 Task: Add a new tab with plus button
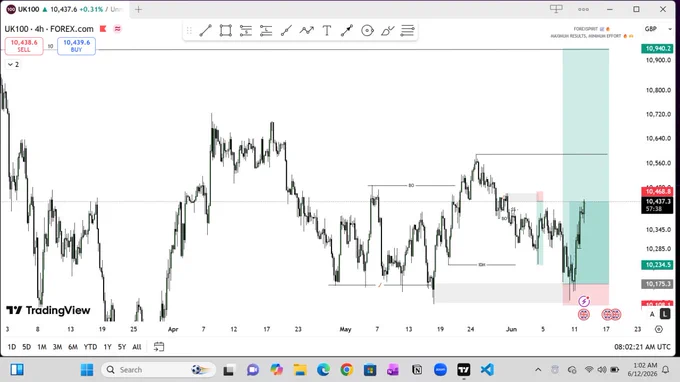(138, 9)
